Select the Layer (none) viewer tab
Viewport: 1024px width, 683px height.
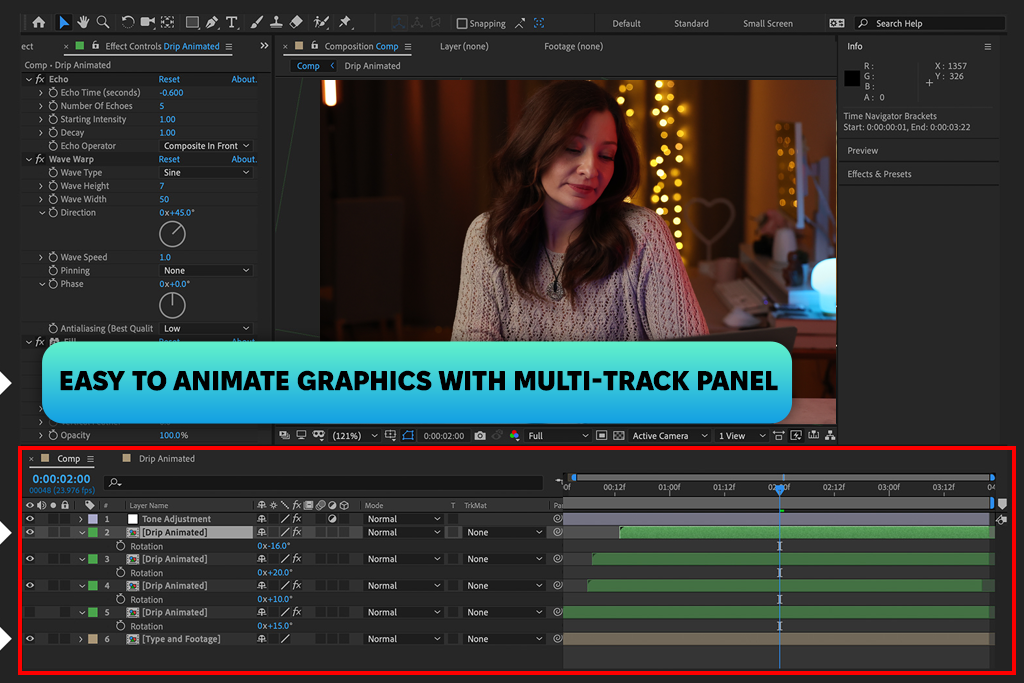pos(464,46)
